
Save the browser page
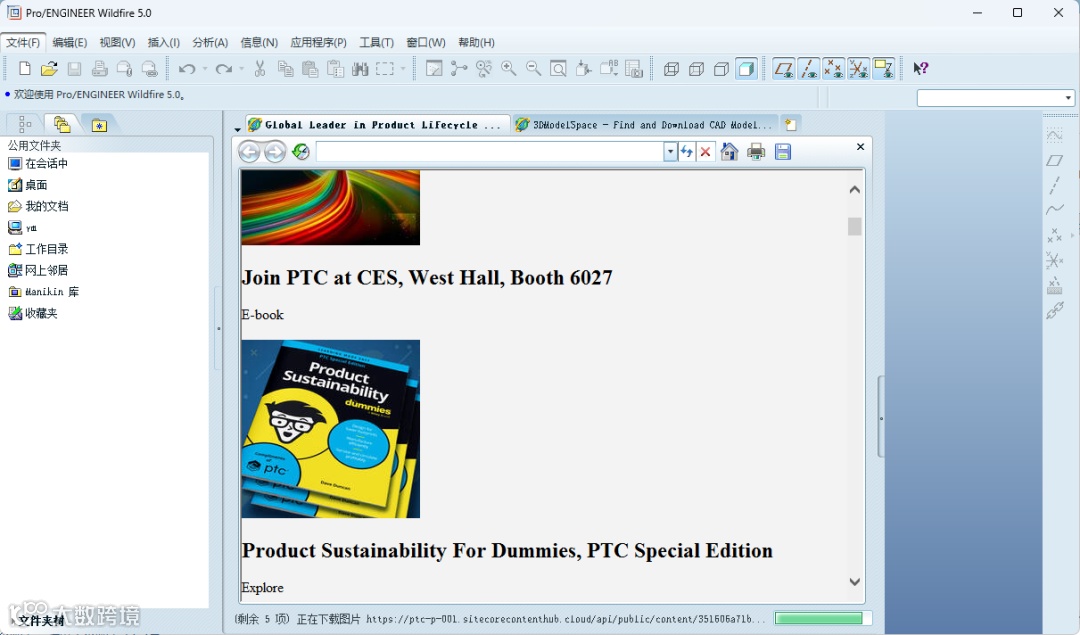click(782, 152)
